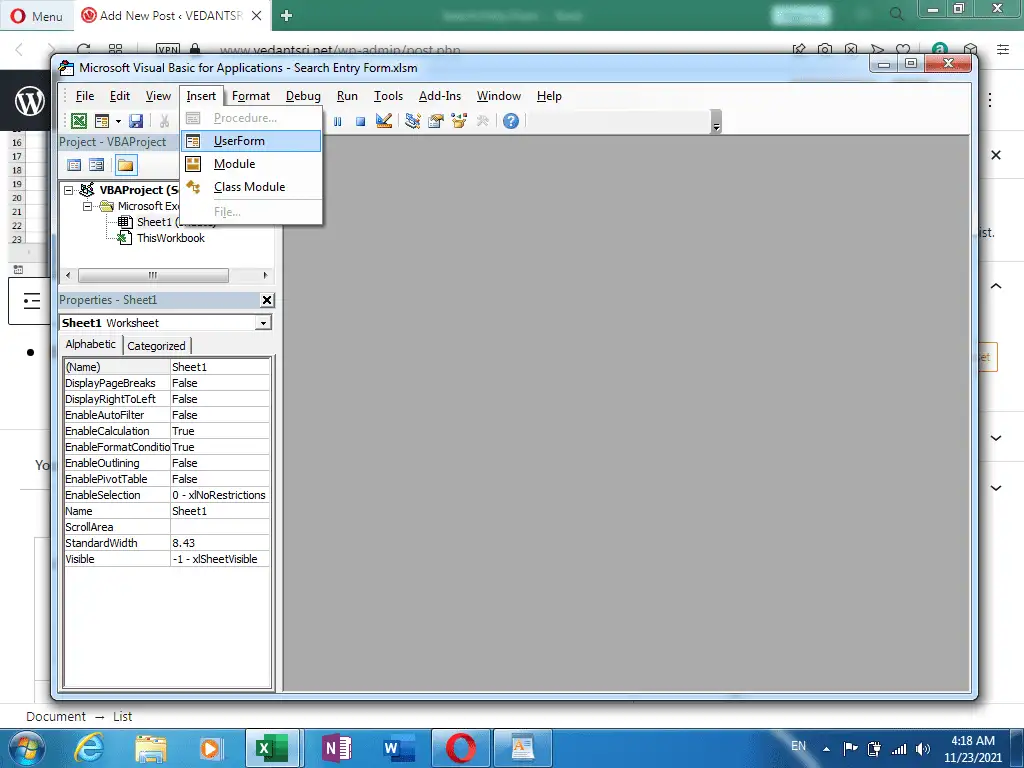Open OneNote from the taskbar
Screen dimensions: 1024x768
point(337,748)
